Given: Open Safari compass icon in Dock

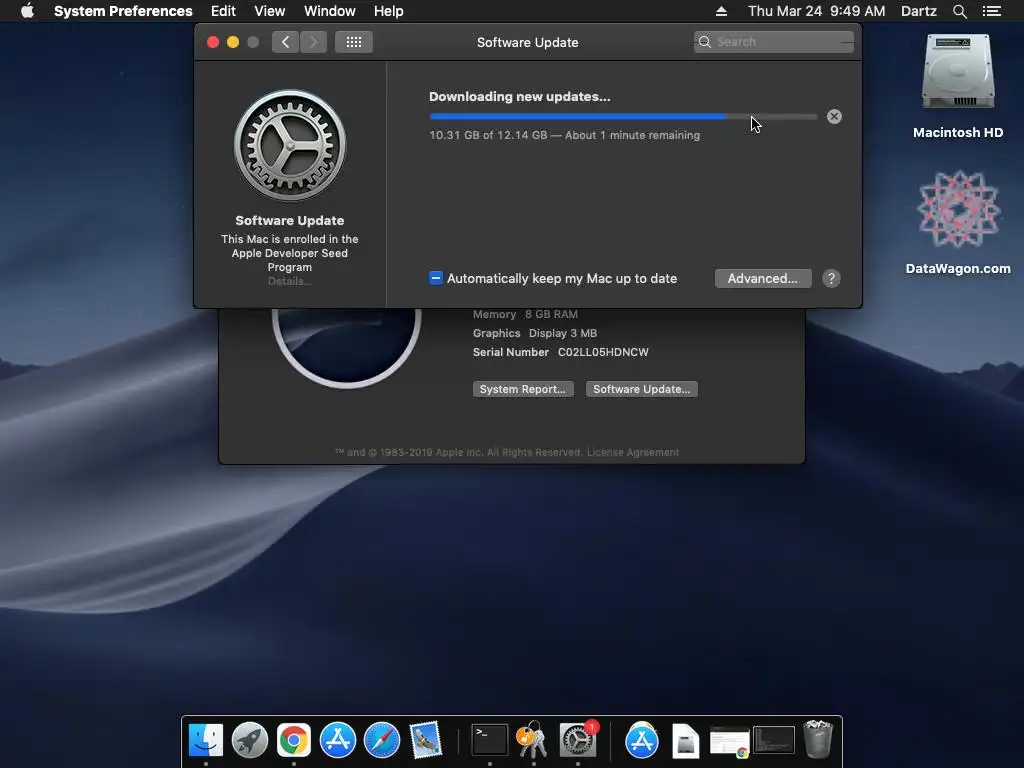Looking at the screenshot, I should click(x=381, y=741).
